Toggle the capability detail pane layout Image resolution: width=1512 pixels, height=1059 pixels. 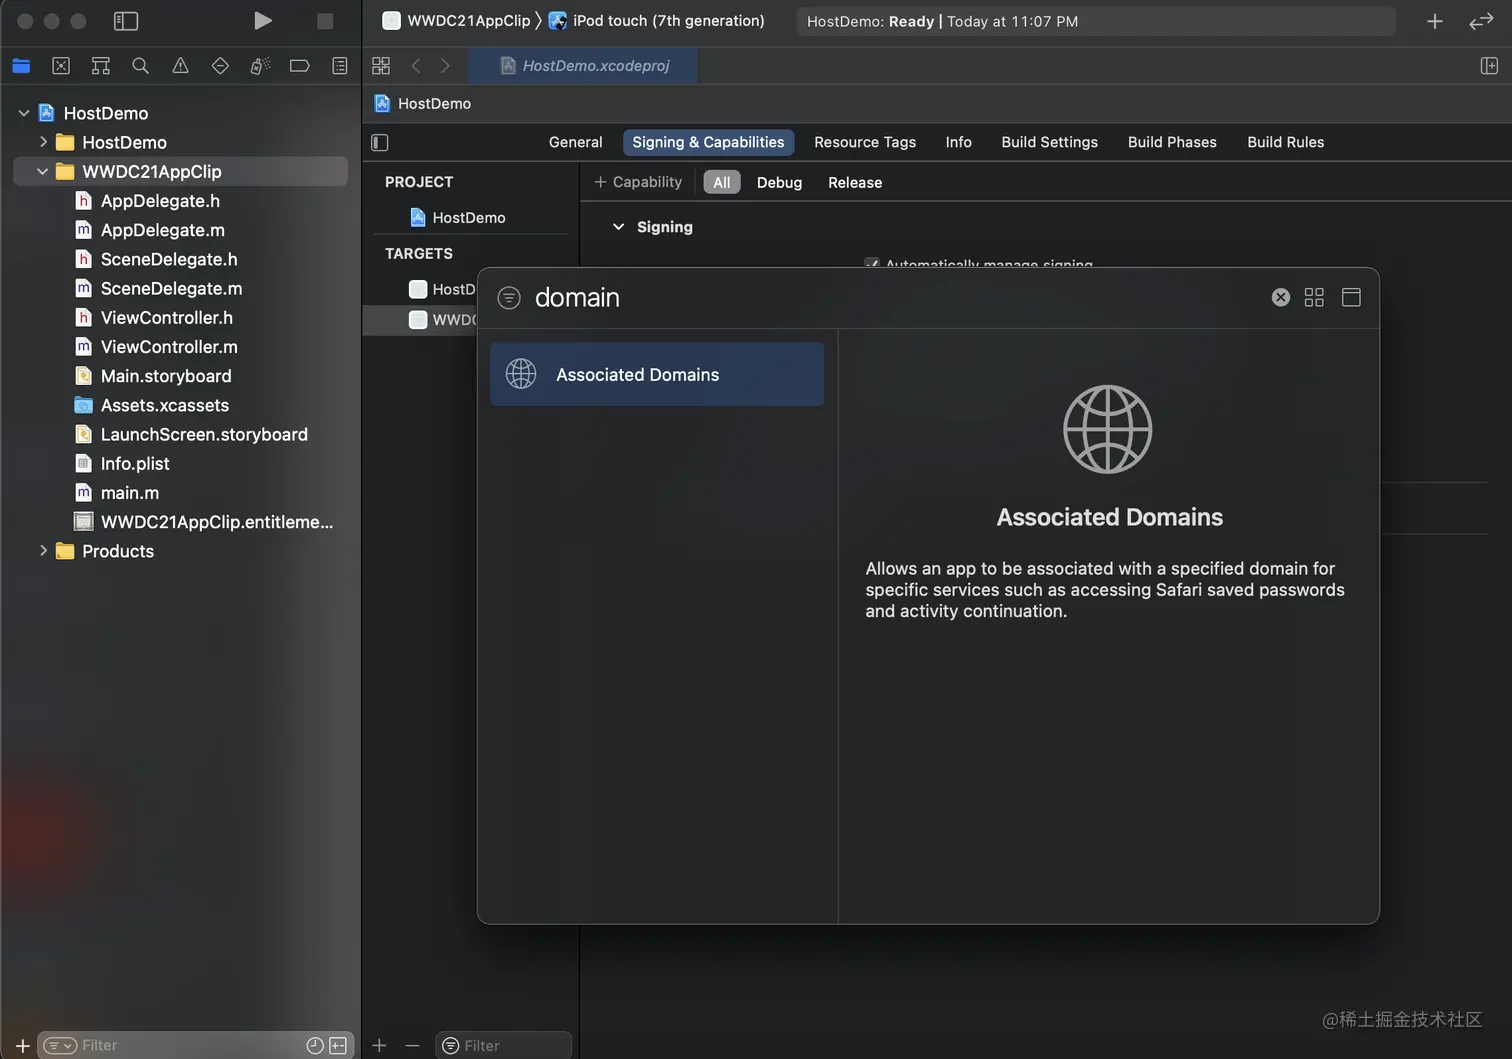1351,298
